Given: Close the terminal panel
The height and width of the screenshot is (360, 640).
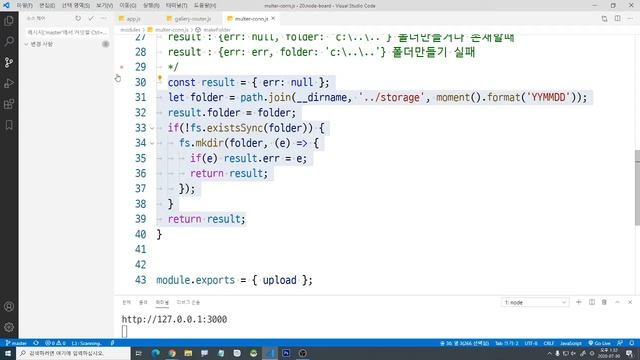Looking at the screenshot, I should (x=630, y=302).
